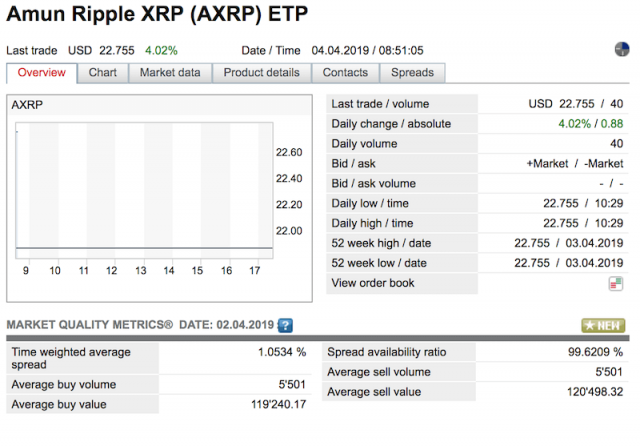Open the order book icon
The width and height of the screenshot is (640, 446).
[x=616, y=283]
